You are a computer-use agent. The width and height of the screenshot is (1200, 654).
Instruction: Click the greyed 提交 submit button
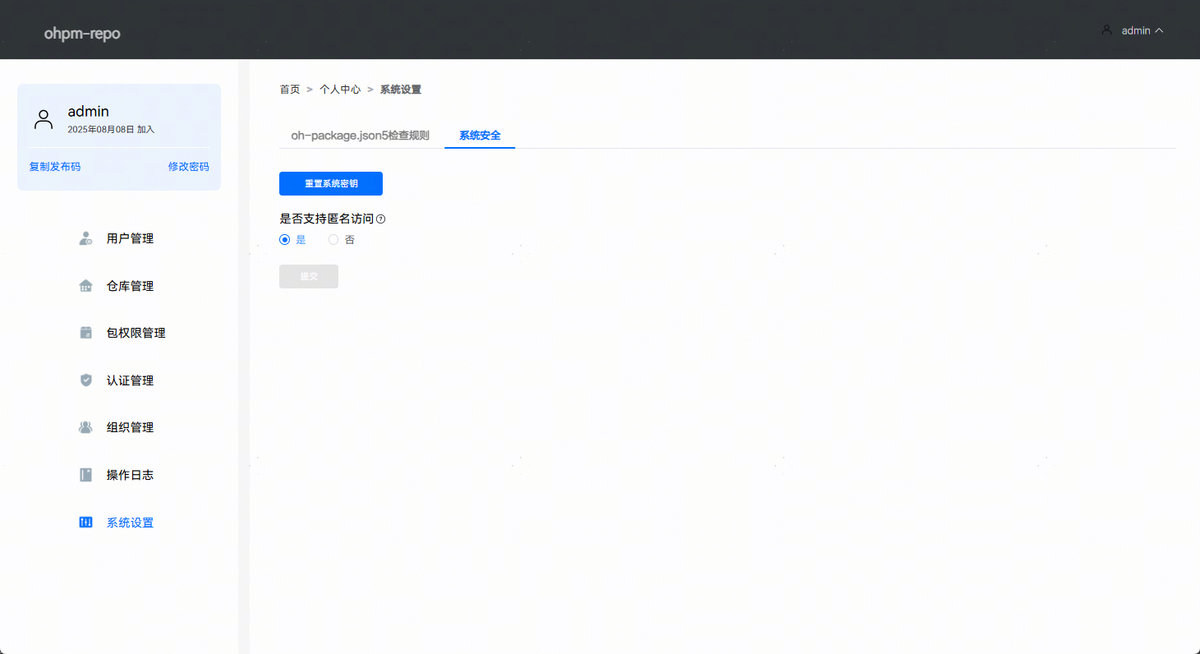(x=309, y=276)
